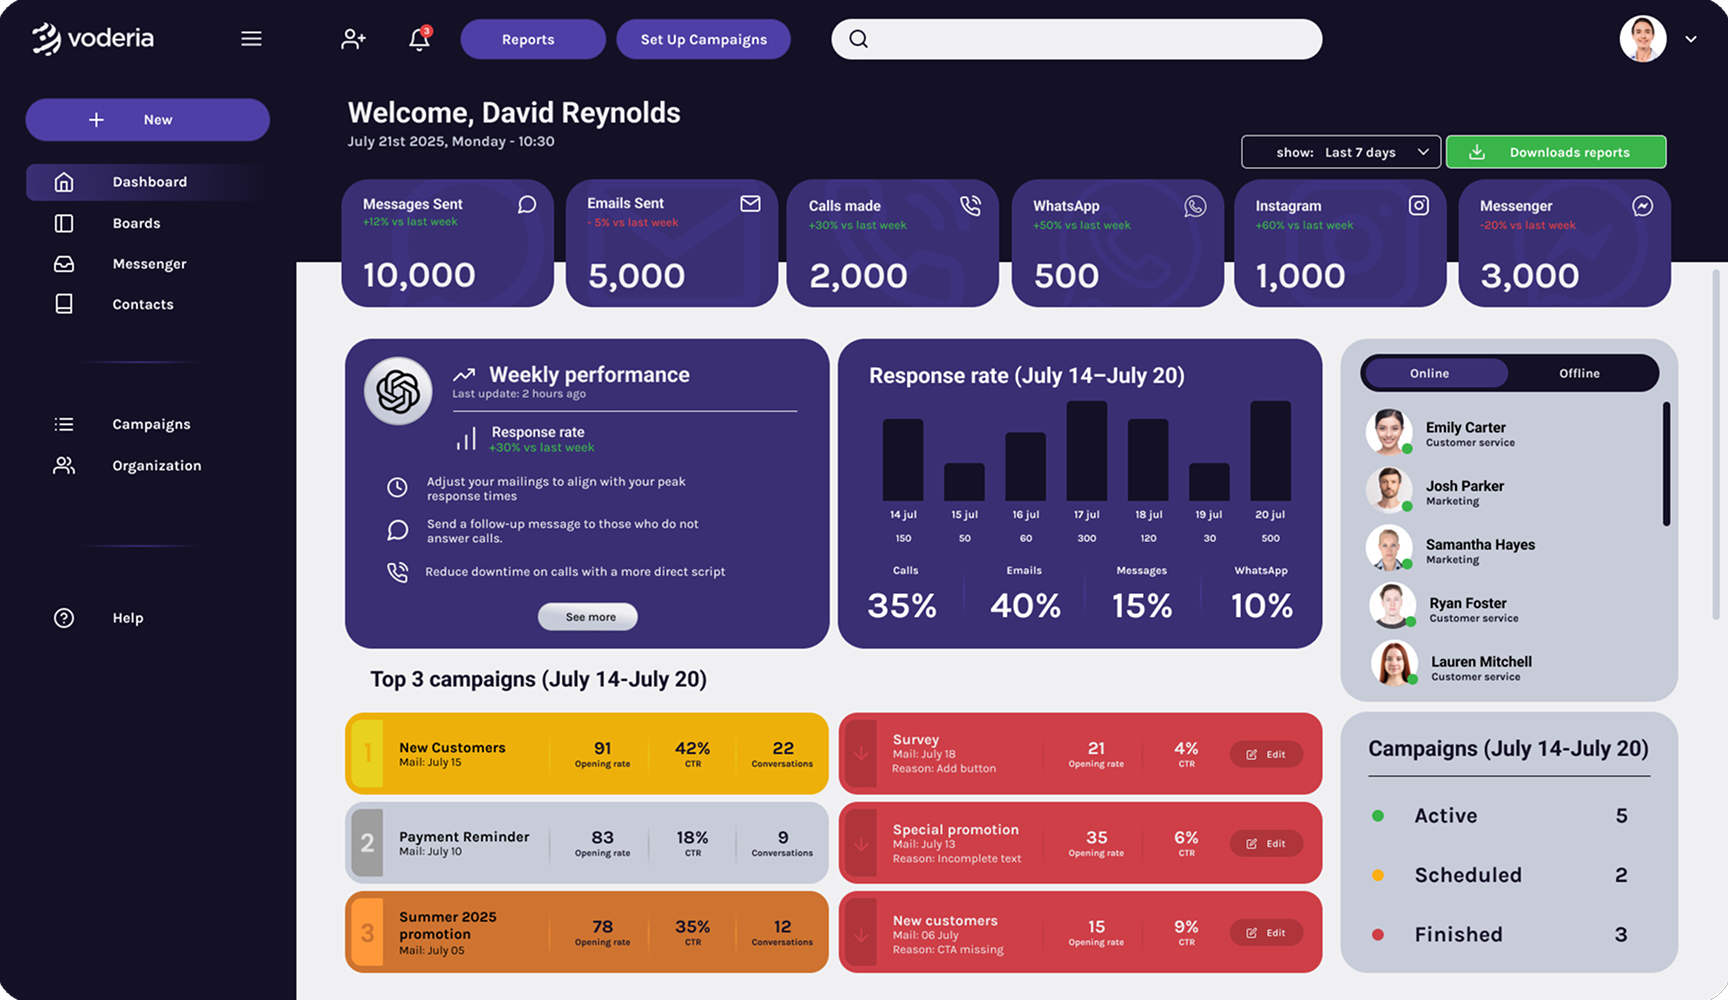
Task: Click the Downloads reports button
Action: tap(1556, 152)
